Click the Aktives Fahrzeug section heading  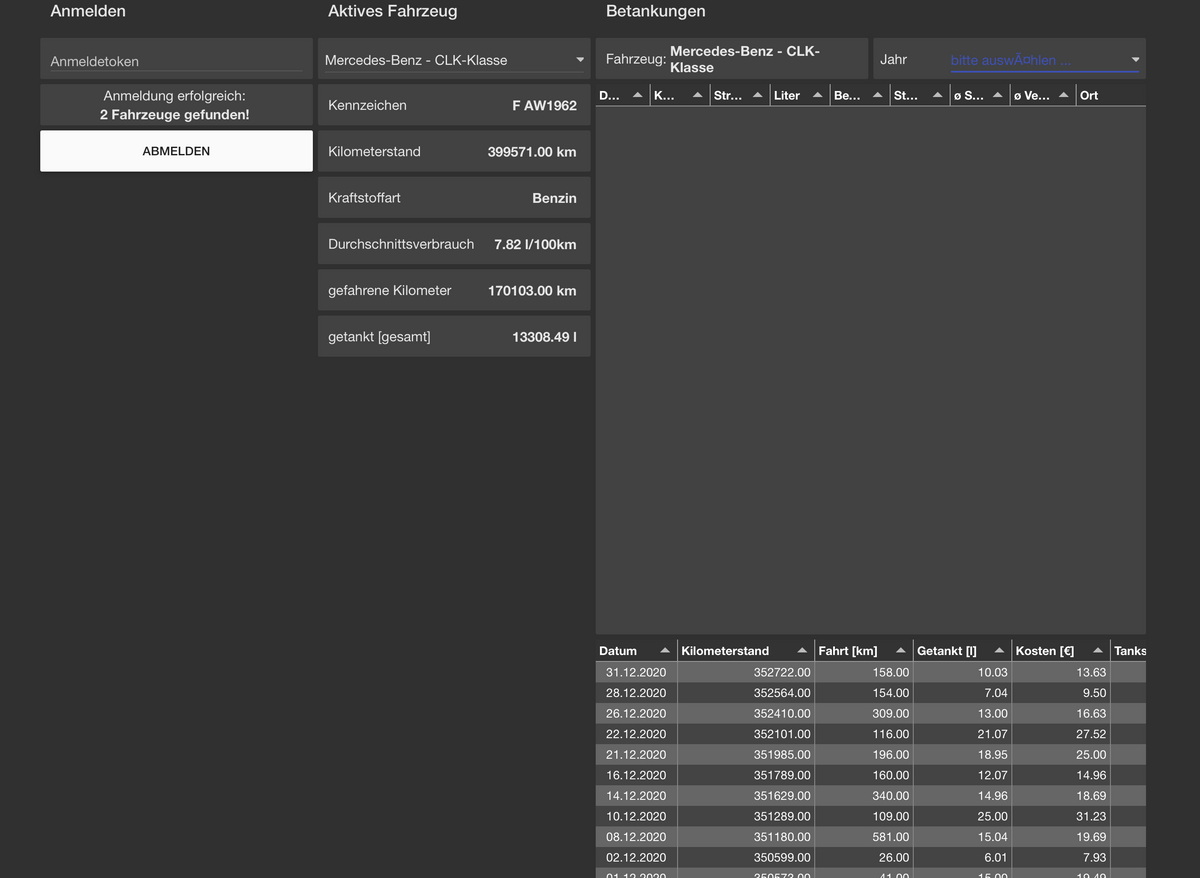click(x=392, y=11)
